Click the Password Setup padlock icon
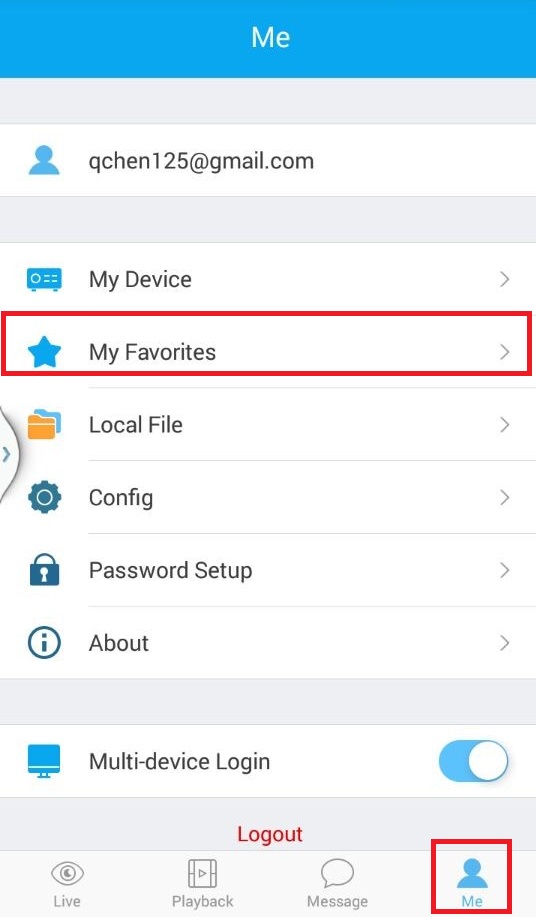Viewport: 536px width, 917px height. tap(44, 570)
